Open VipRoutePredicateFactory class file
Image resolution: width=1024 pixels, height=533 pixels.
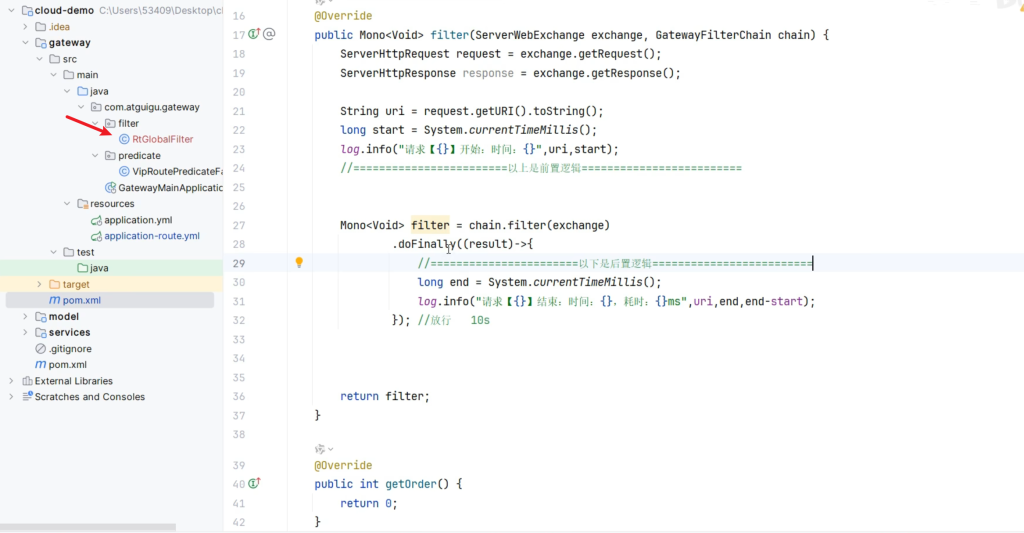click(170, 172)
